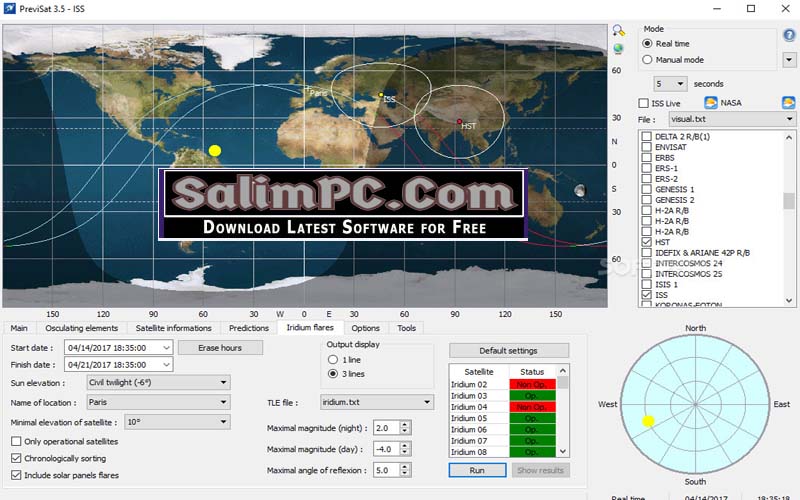
Task: Open the blue help question mark icon
Action: pyautogui.click(x=789, y=35)
